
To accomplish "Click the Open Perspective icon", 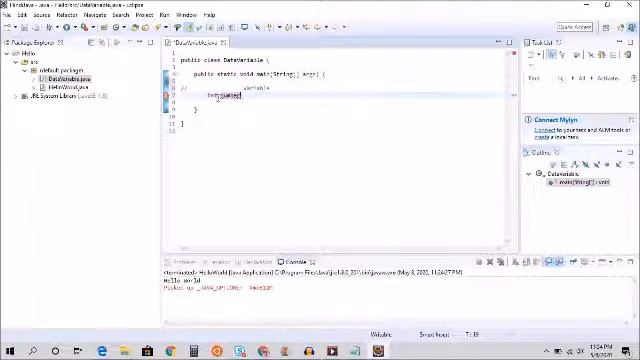I will tap(606, 27).
